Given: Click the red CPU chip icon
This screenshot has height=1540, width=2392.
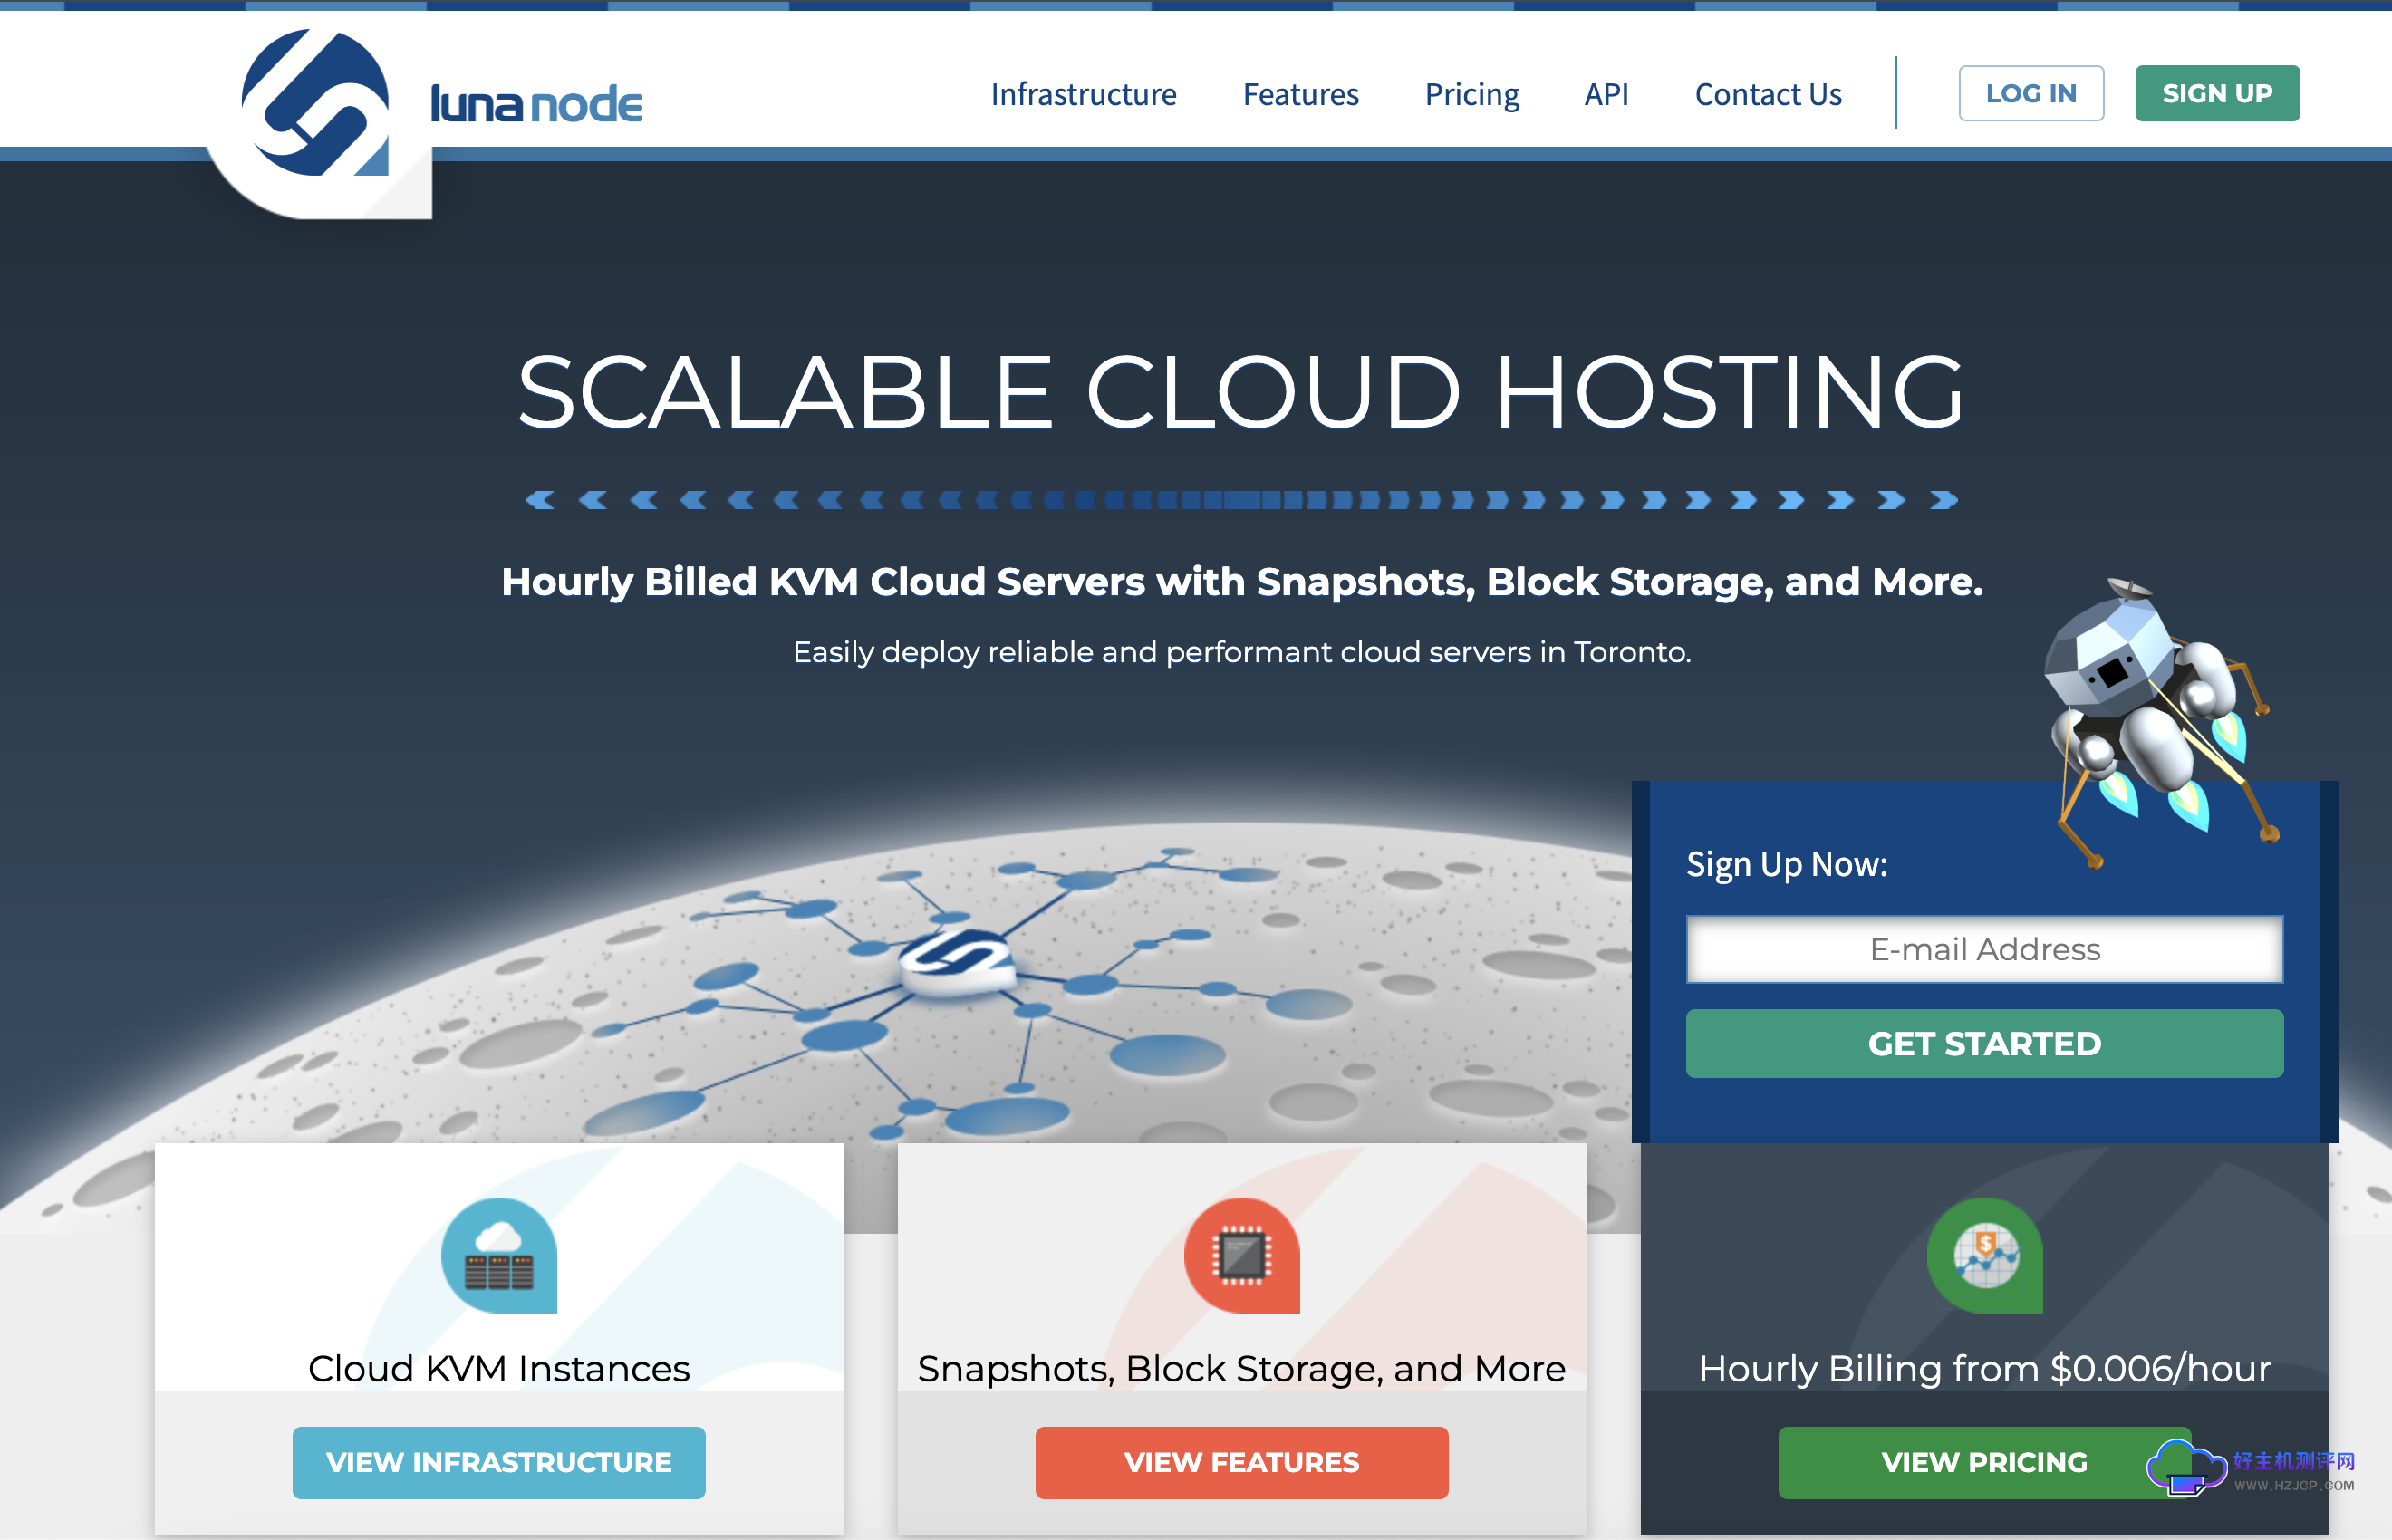Looking at the screenshot, I should [1241, 1255].
